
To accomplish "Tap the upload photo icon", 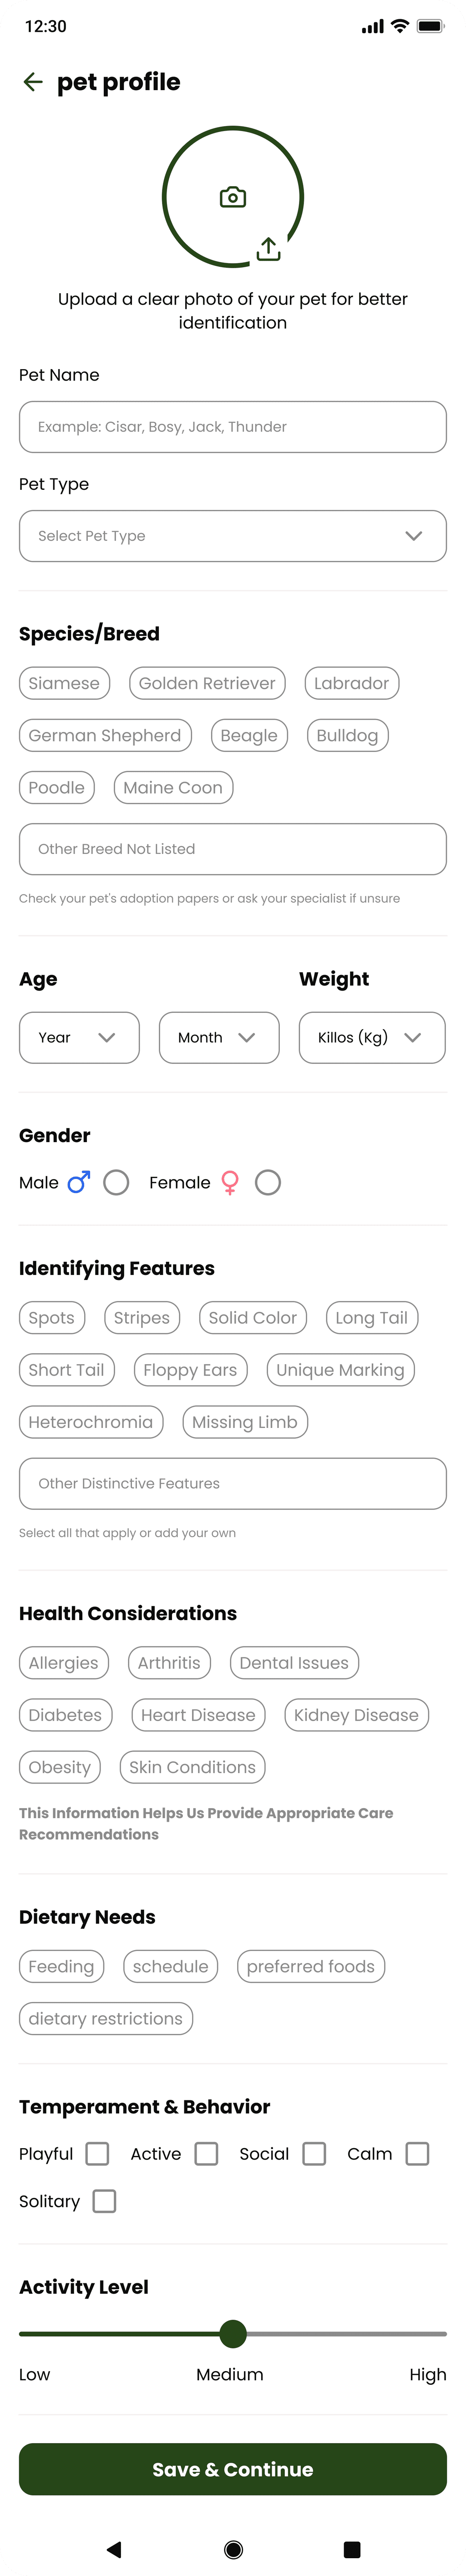I will point(268,249).
